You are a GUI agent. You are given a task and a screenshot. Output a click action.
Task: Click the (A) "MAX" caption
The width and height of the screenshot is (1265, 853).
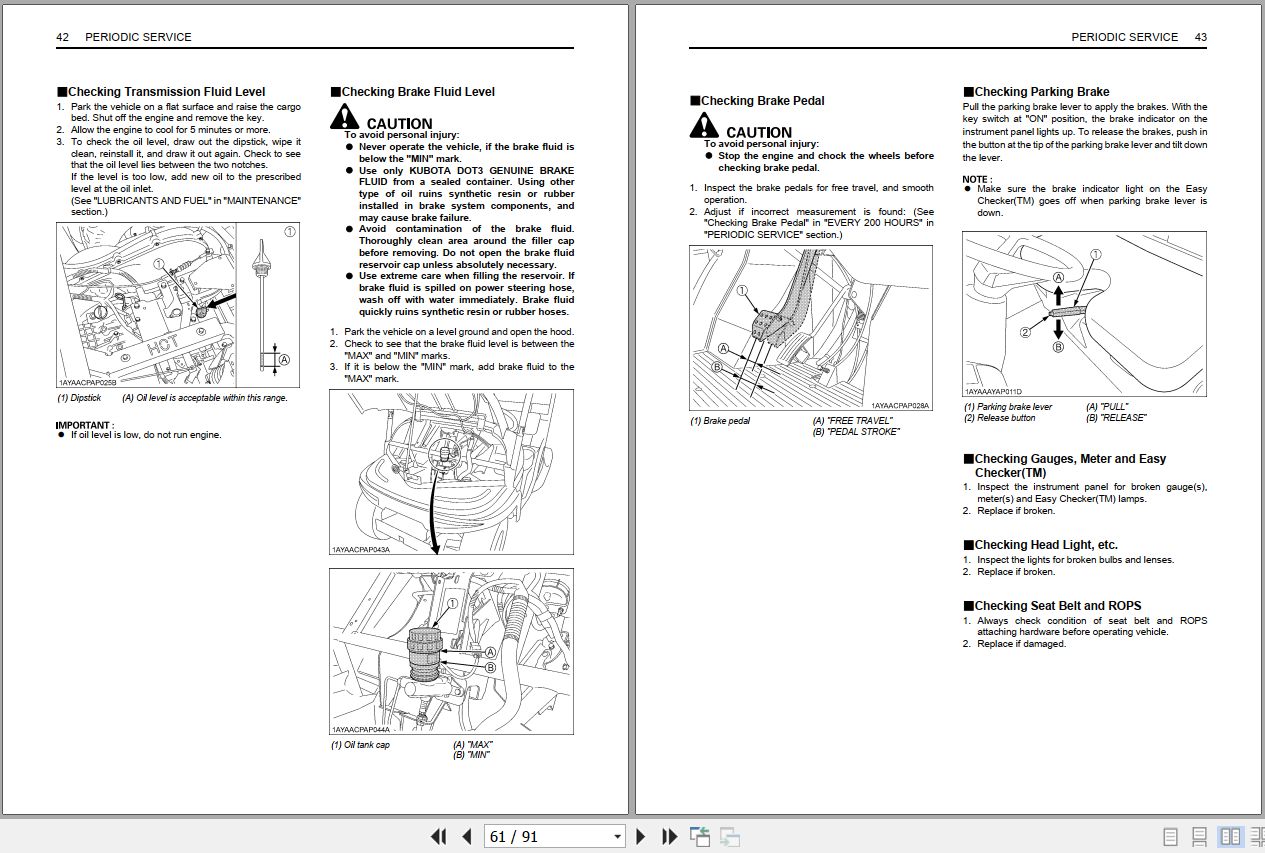click(473, 745)
